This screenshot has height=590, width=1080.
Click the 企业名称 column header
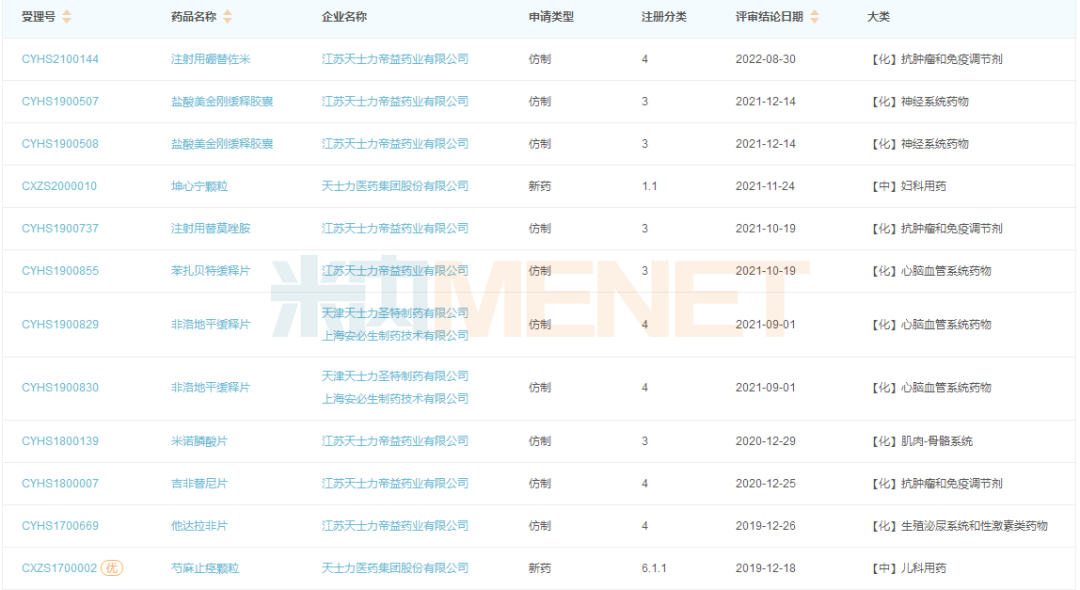point(344,17)
